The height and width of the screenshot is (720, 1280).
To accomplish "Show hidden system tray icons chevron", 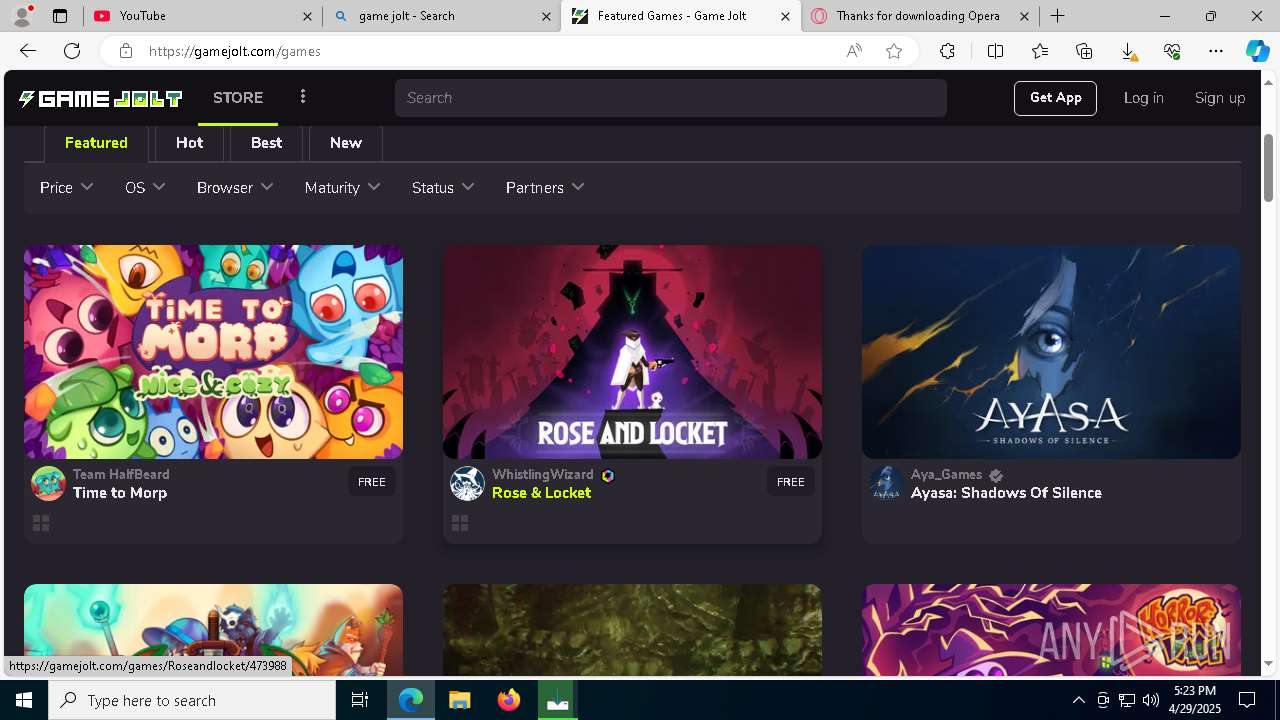I will pyautogui.click(x=1078, y=700).
